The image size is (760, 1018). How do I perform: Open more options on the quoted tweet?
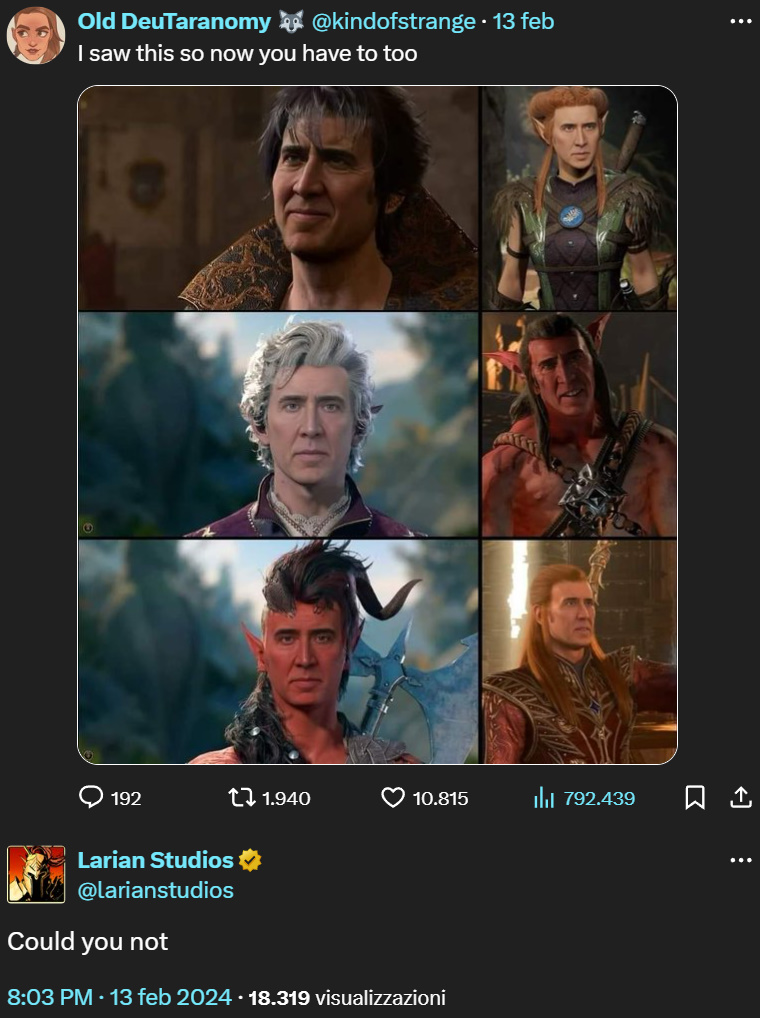[740, 22]
